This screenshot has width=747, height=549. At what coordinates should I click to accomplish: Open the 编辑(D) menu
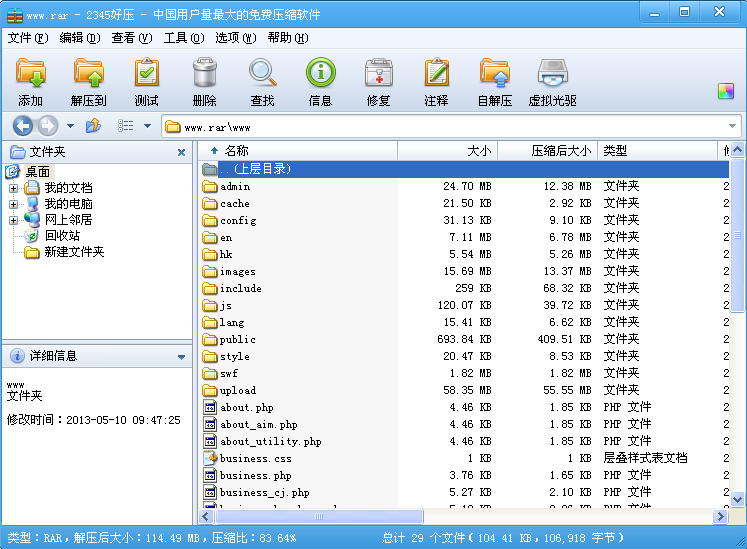point(80,38)
